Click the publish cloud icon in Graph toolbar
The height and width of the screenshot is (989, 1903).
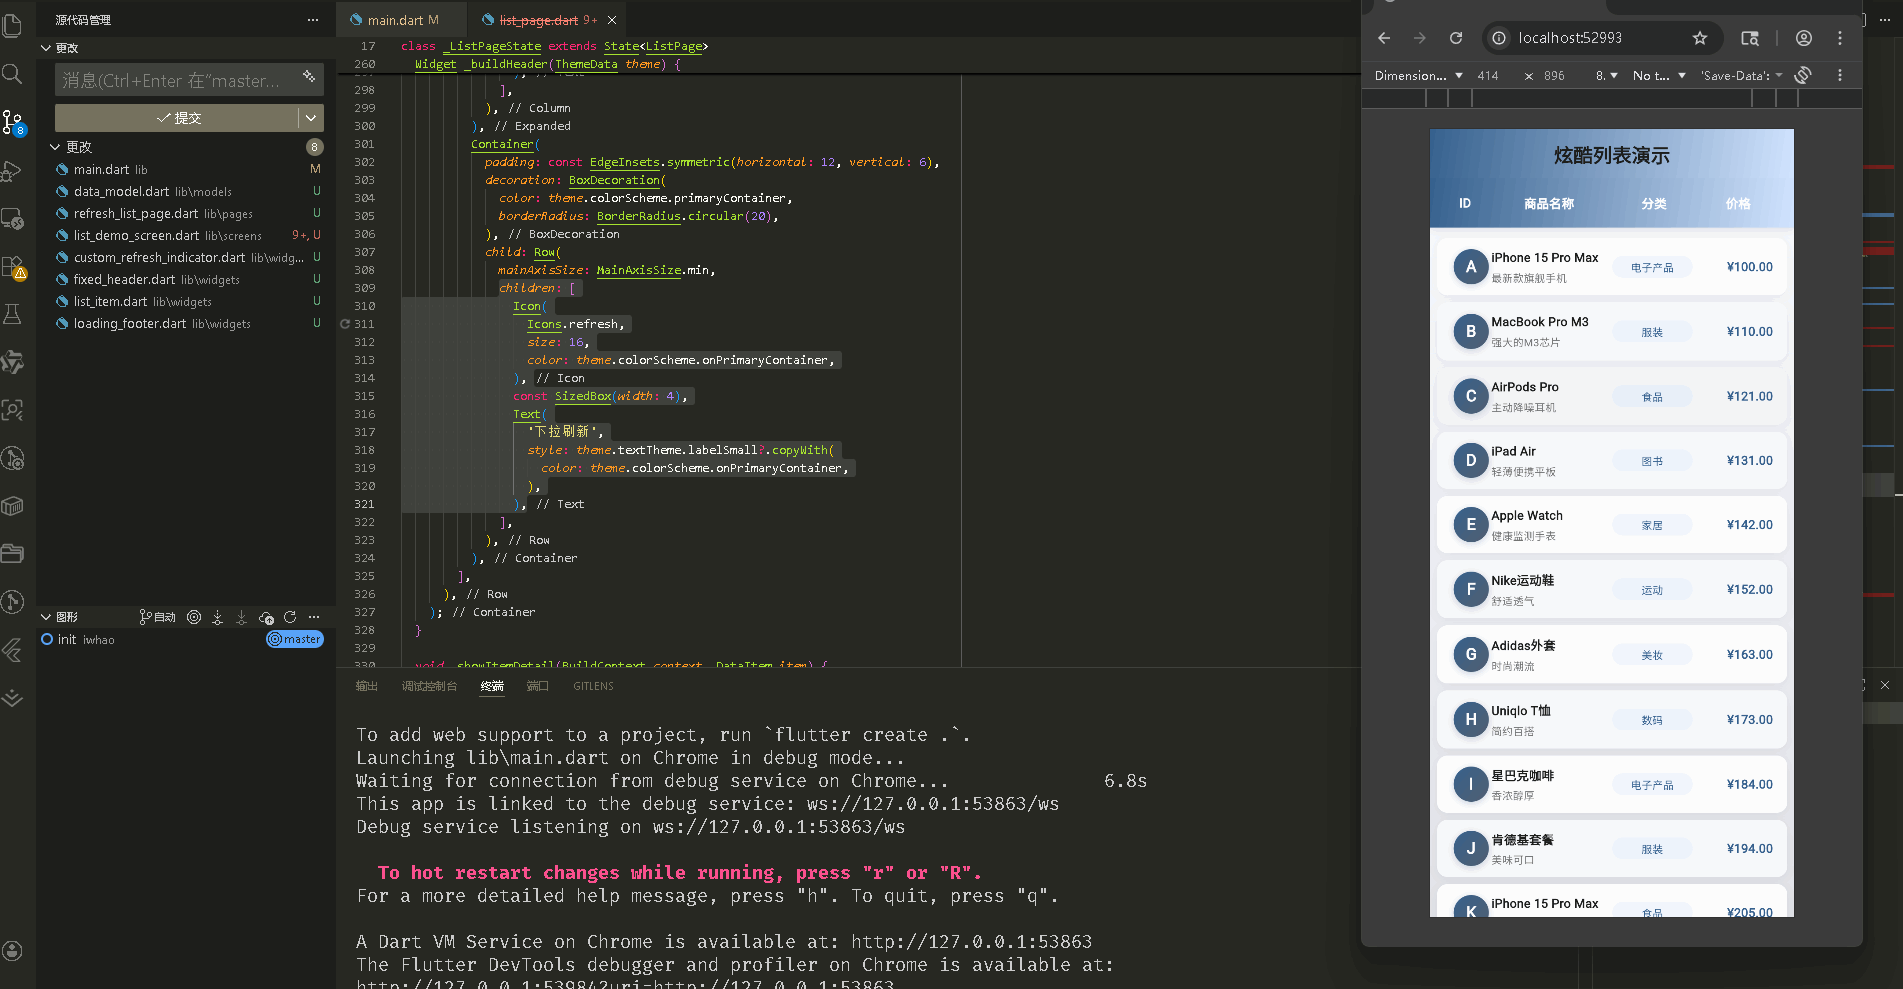tap(266, 617)
